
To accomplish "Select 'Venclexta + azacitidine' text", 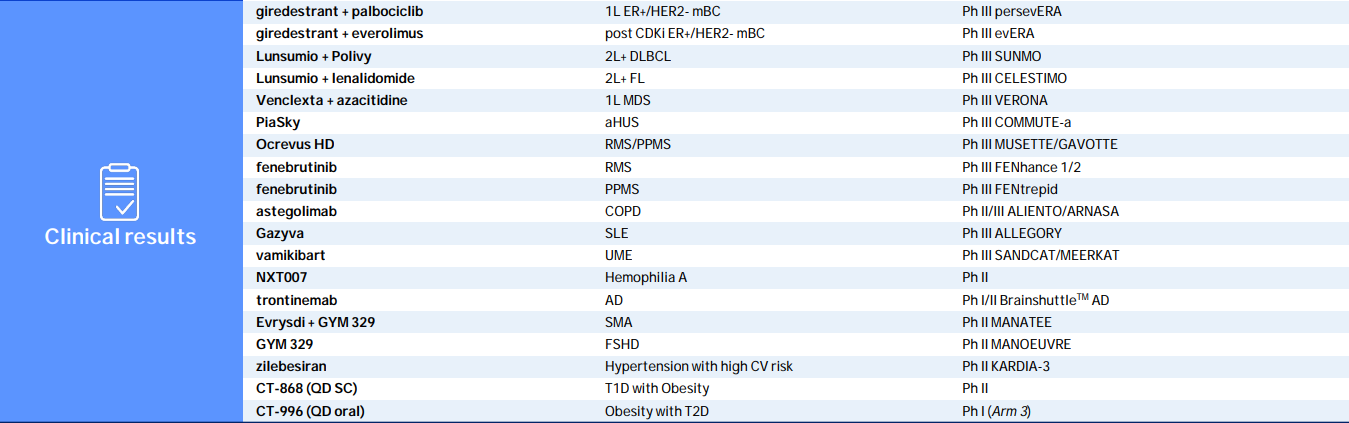I will pos(331,100).
